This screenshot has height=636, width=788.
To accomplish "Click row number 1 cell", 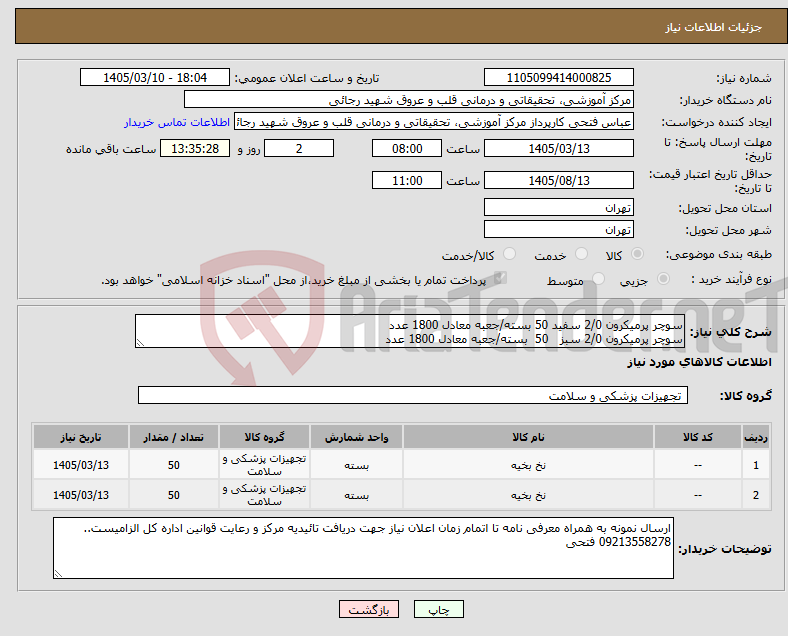I will [755, 465].
